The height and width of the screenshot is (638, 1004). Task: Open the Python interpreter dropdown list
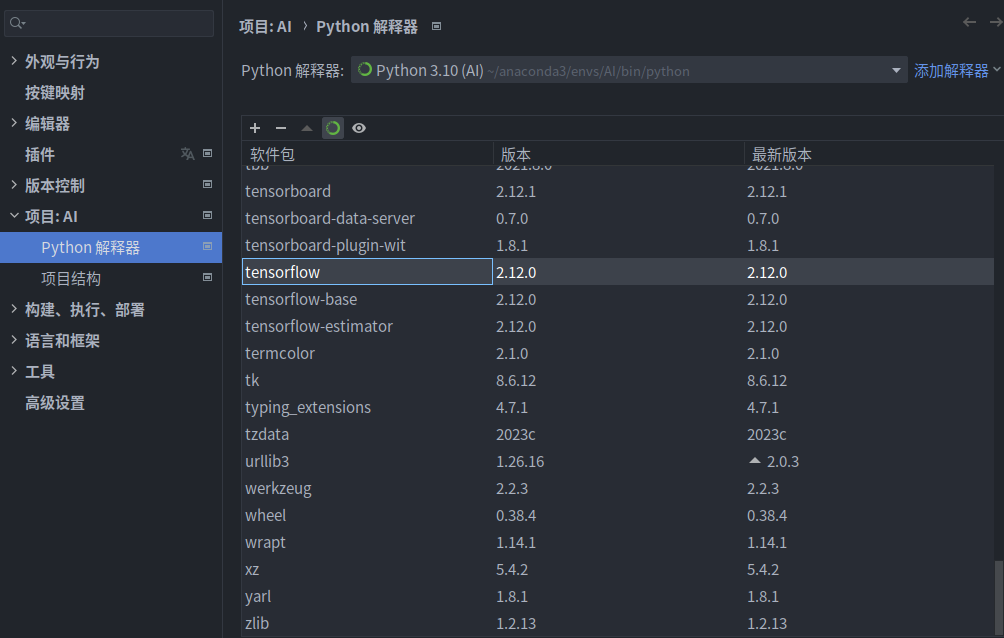(896, 70)
